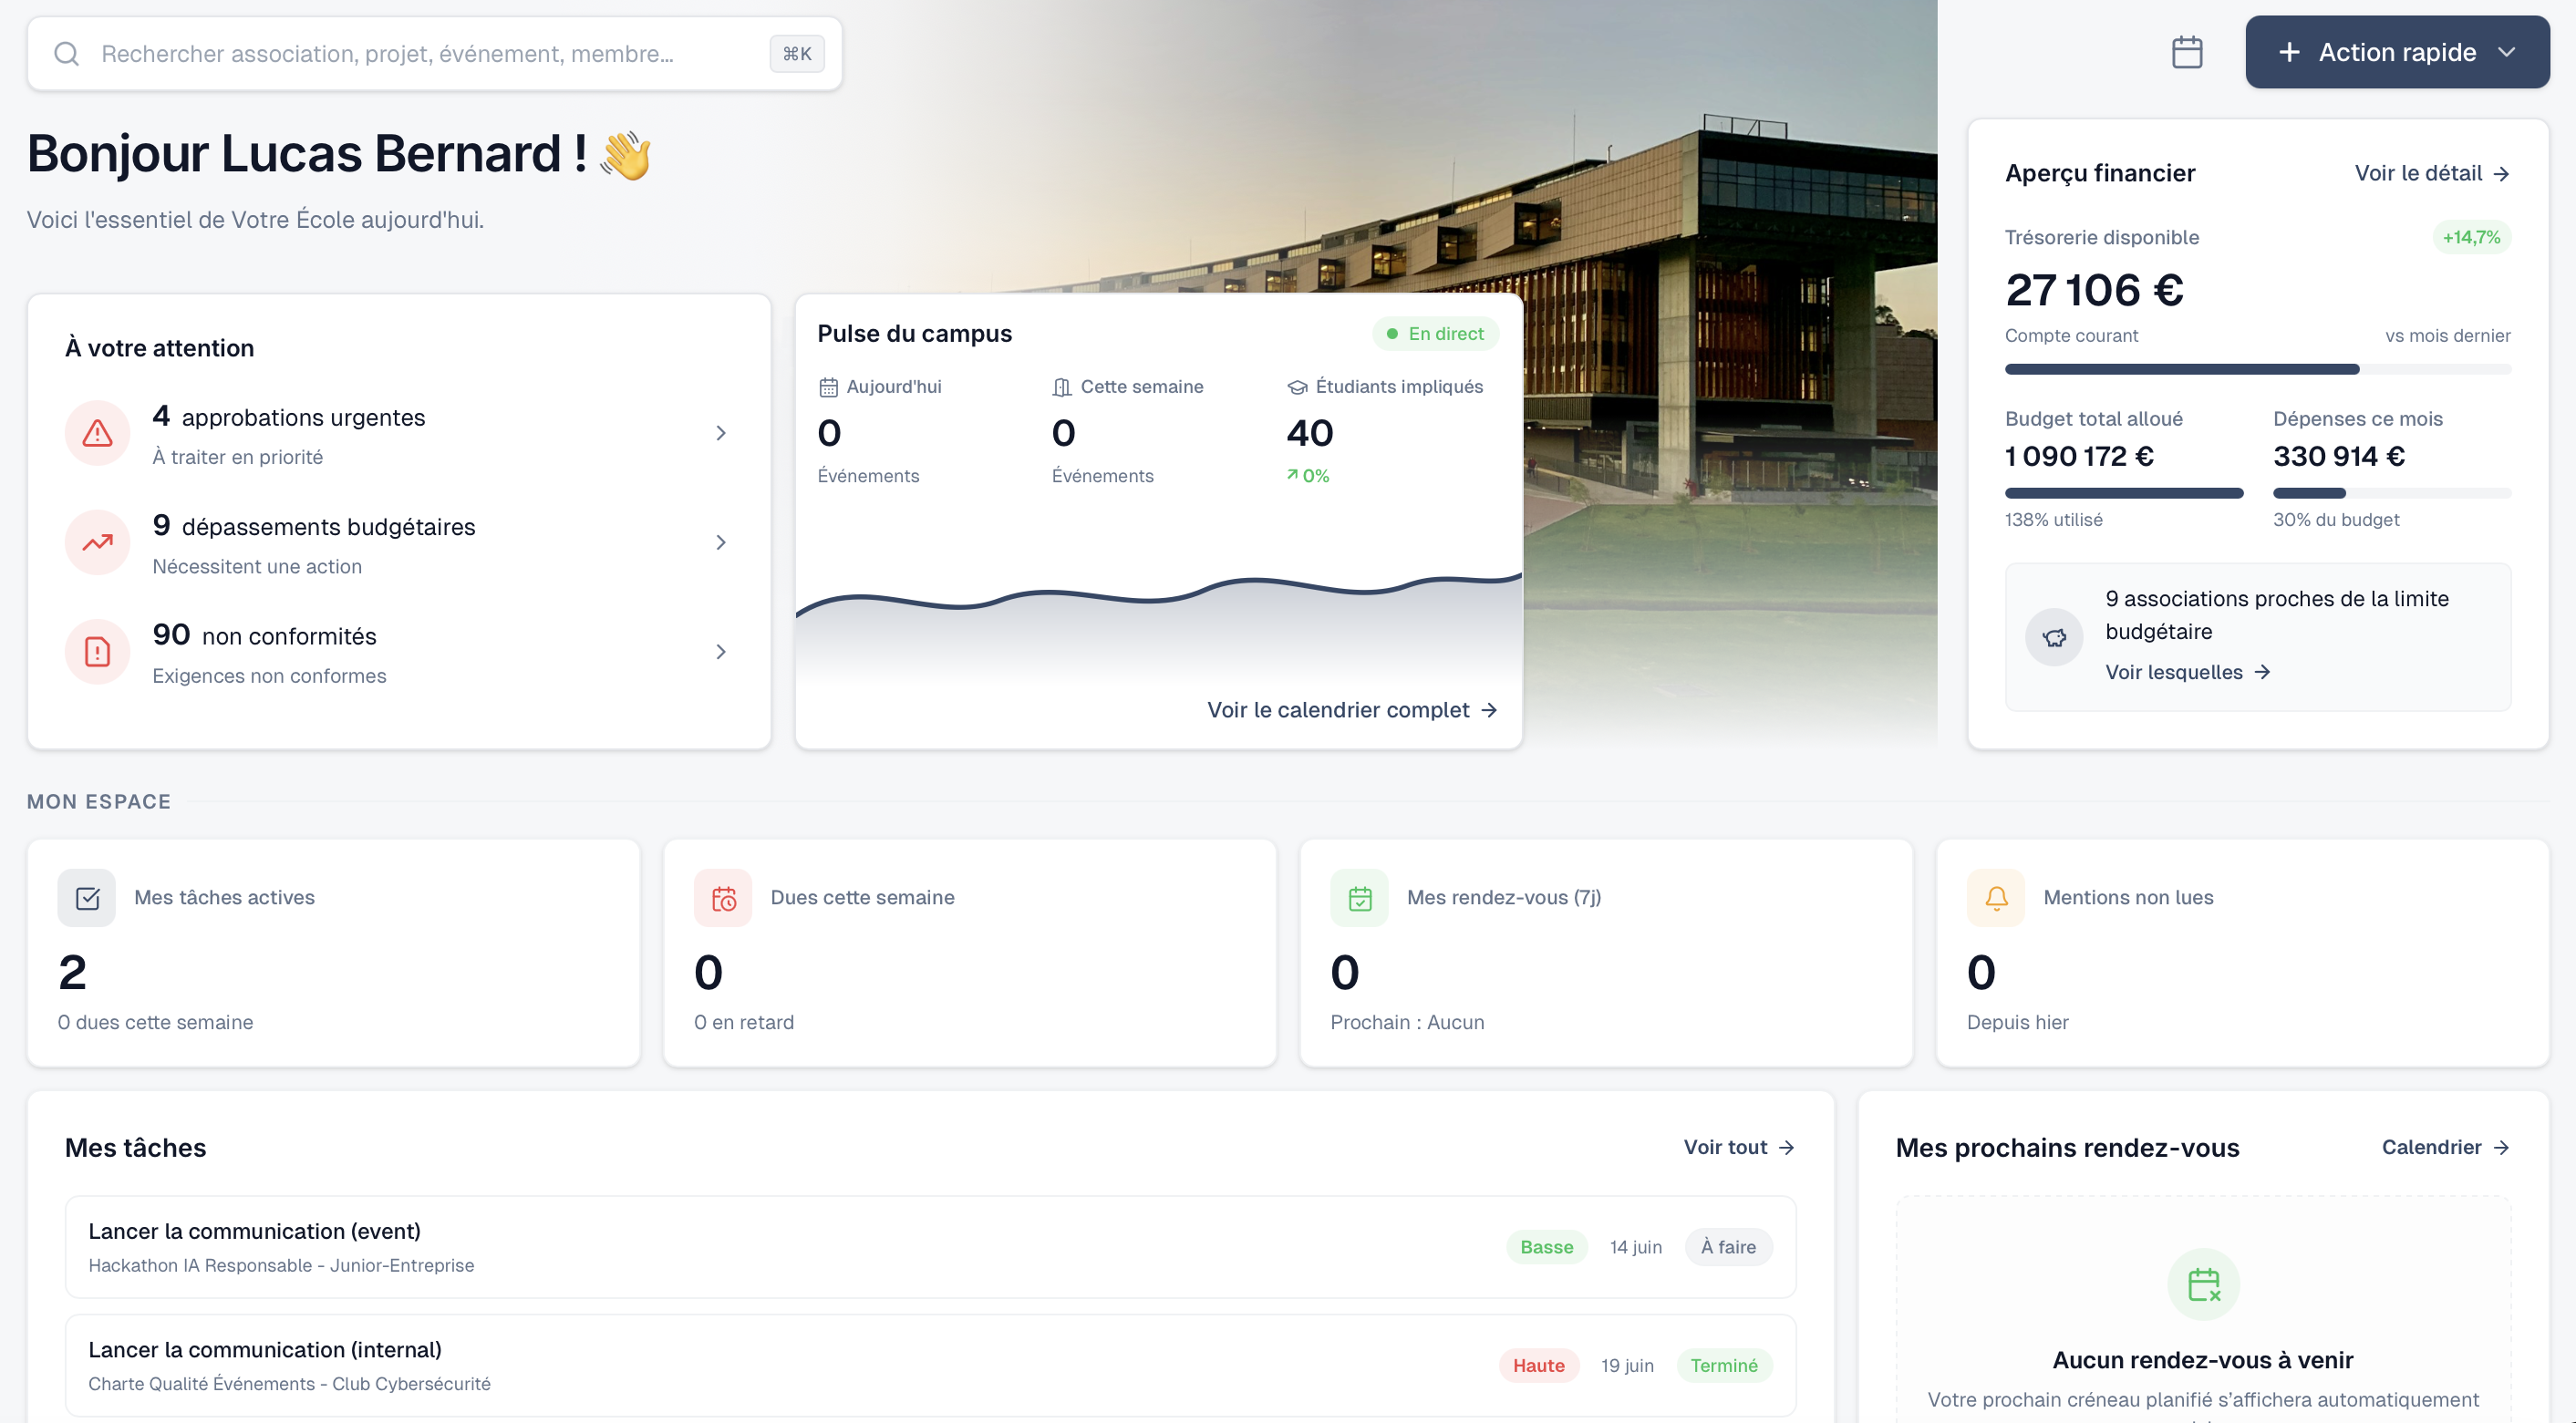Open task Lancer la communication (event)
The image size is (2576, 1423).
point(930,1247)
